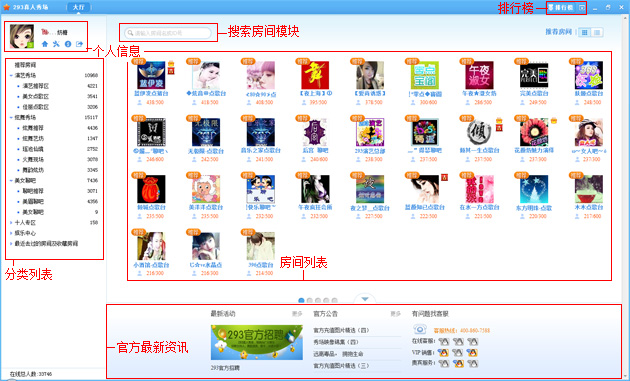Open the 后宫聊吧 room thumbnail
Image resolution: width=630 pixels, height=381 pixels.
(315, 132)
